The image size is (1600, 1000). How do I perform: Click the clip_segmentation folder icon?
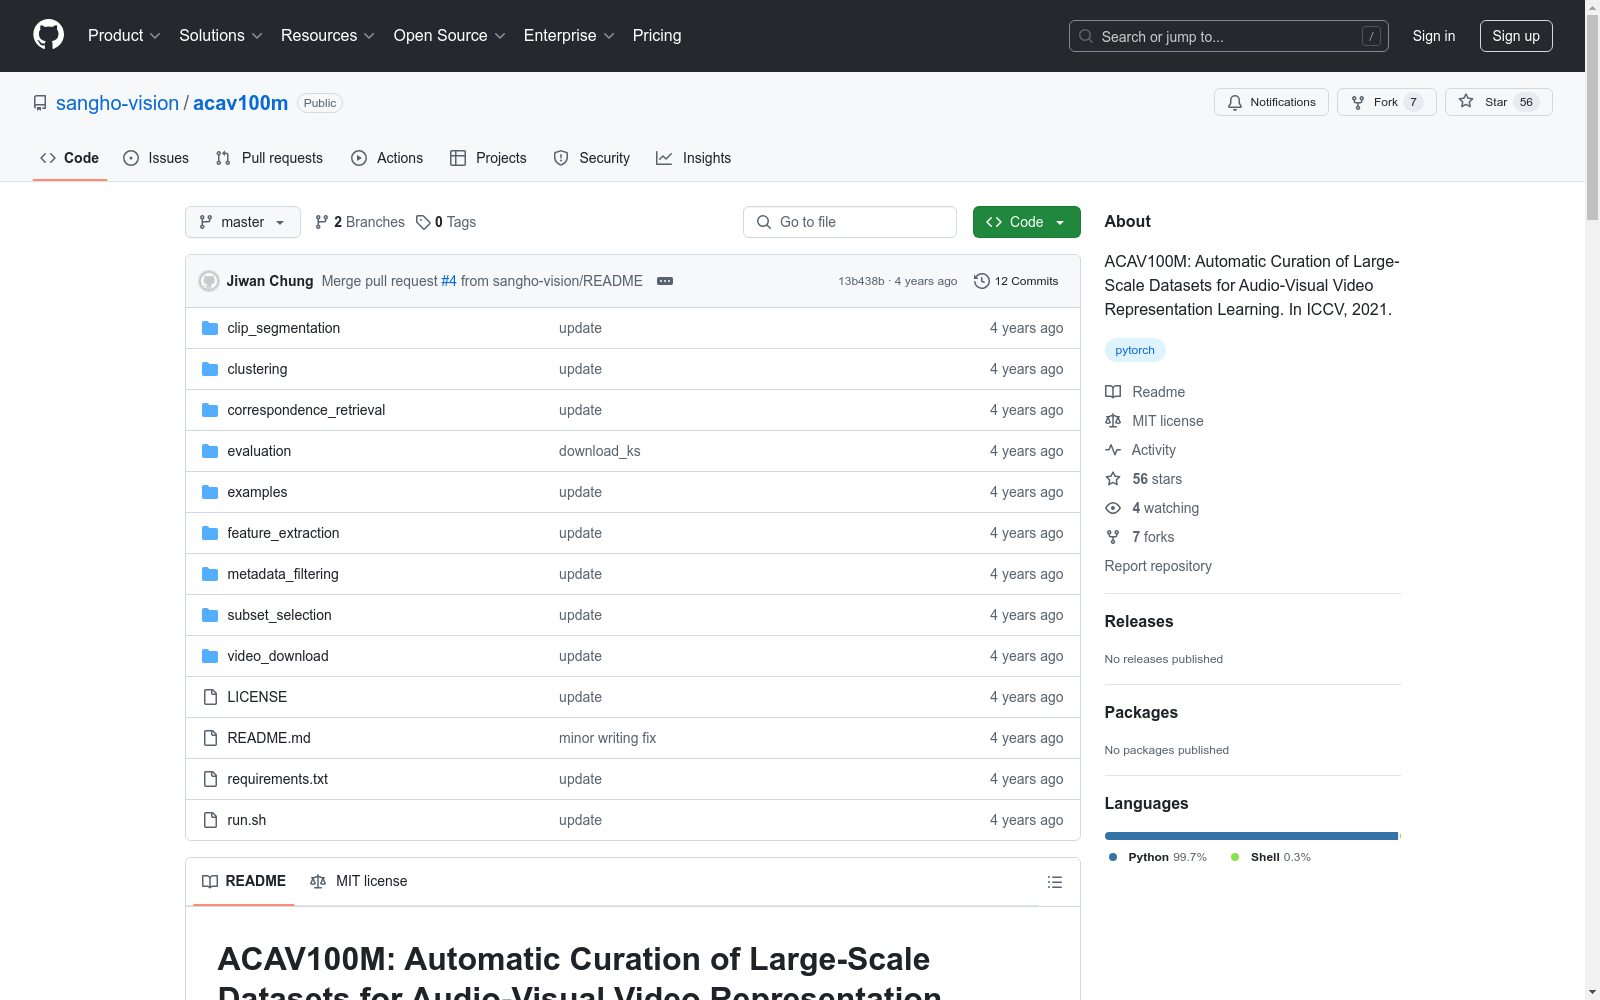click(x=210, y=328)
